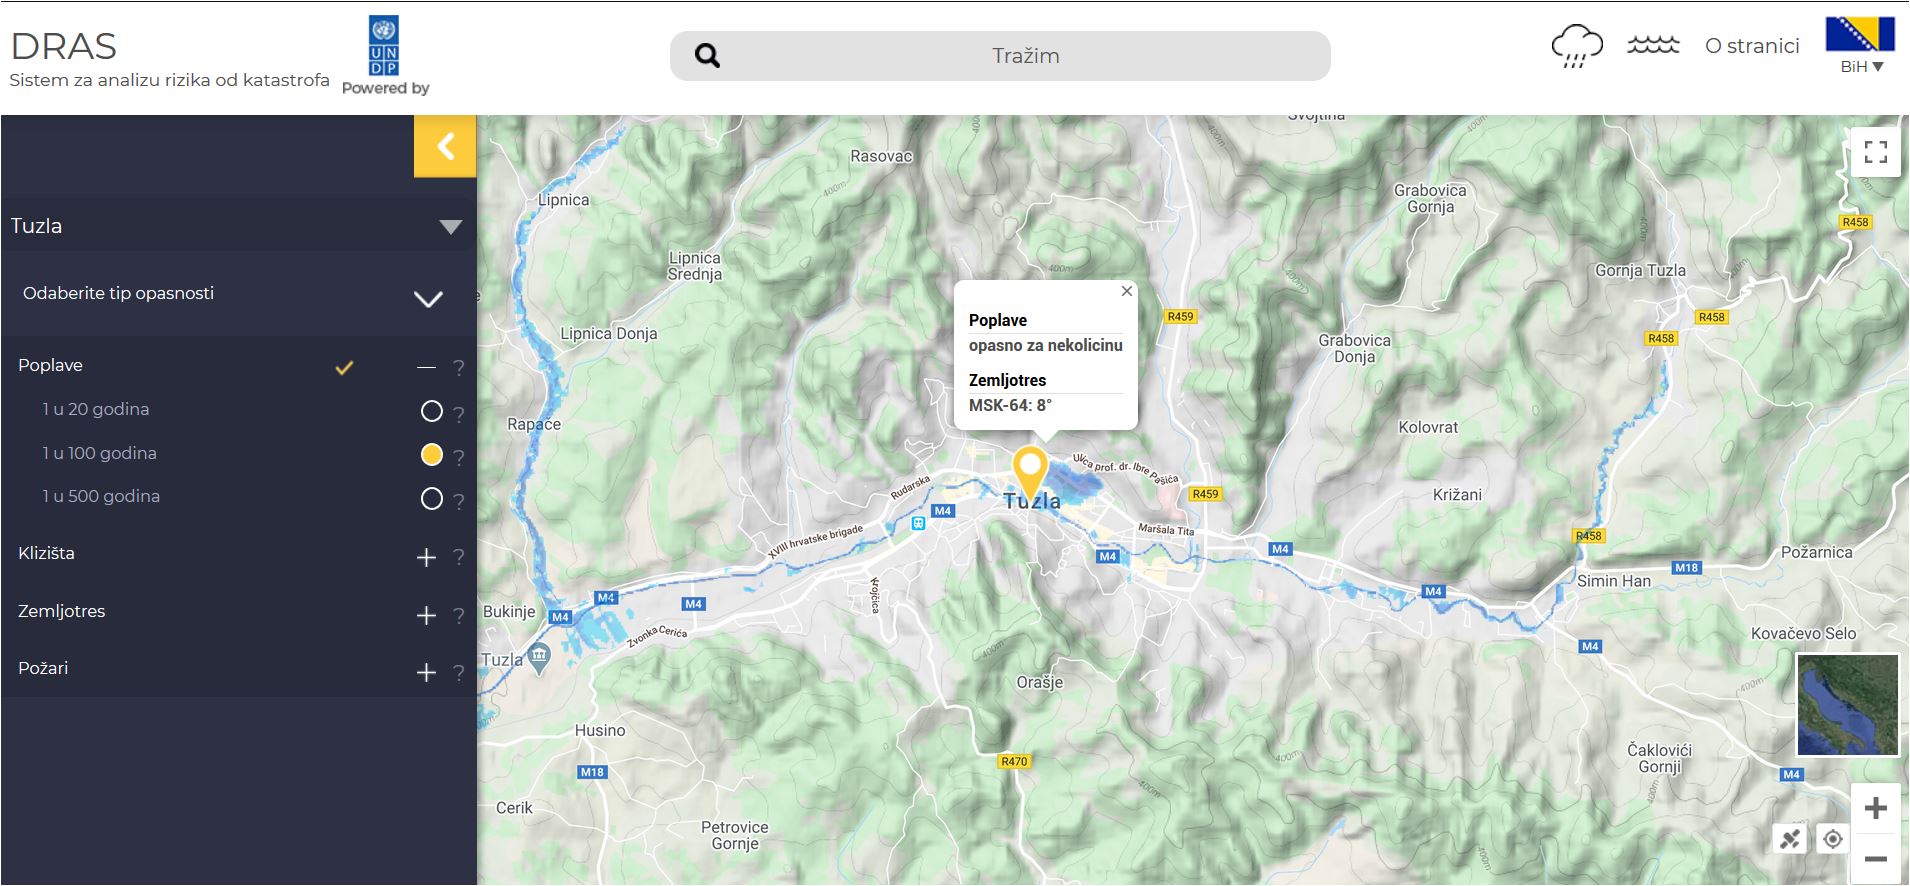This screenshot has height=886, width=1910.
Task: Select the 1 u 100 godina option
Action: coord(431,455)
